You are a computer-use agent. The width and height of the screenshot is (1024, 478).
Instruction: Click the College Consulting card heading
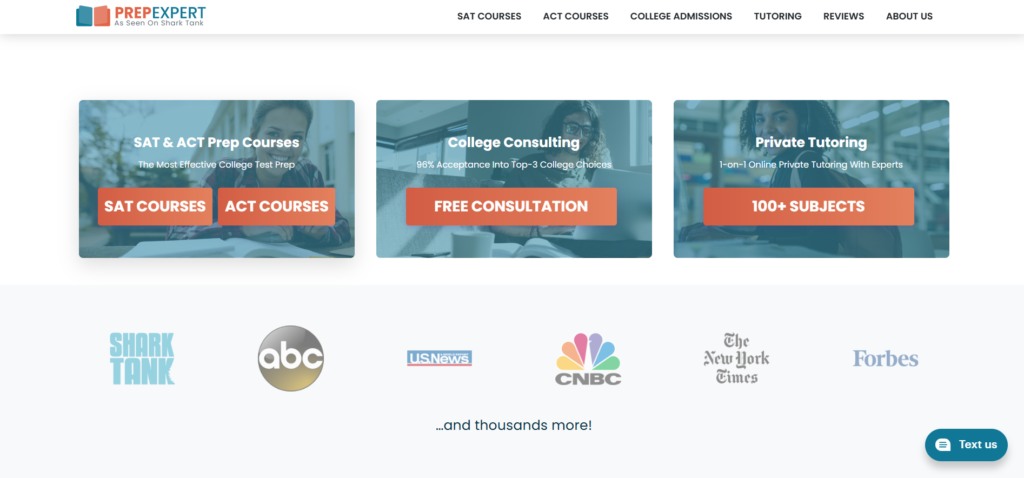click(x=513, y=142)
